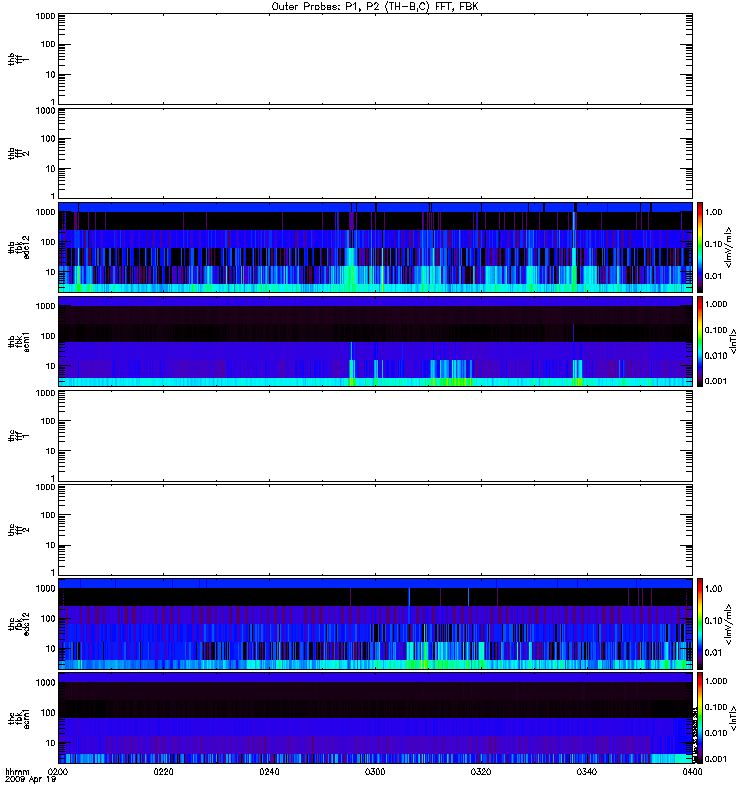Click the 1.00 tick on thc edc12 colorbar
Viewport: 750px width, 800px height.
[713, 588]
